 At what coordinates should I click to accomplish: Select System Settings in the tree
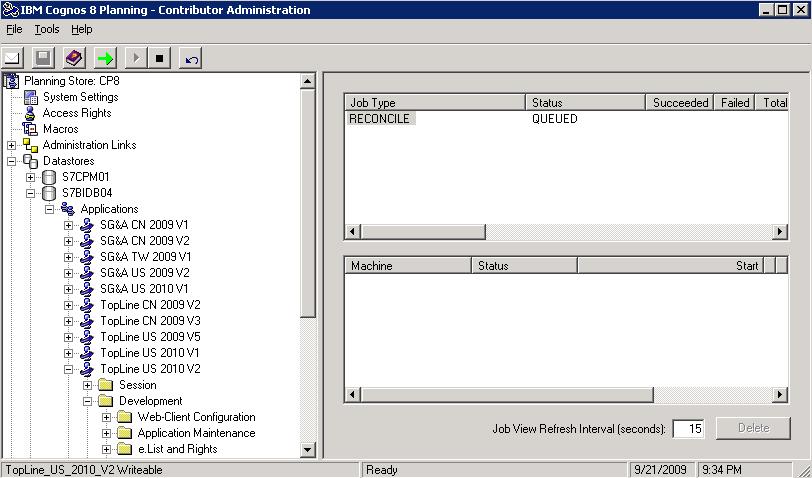tap(80, 97)
